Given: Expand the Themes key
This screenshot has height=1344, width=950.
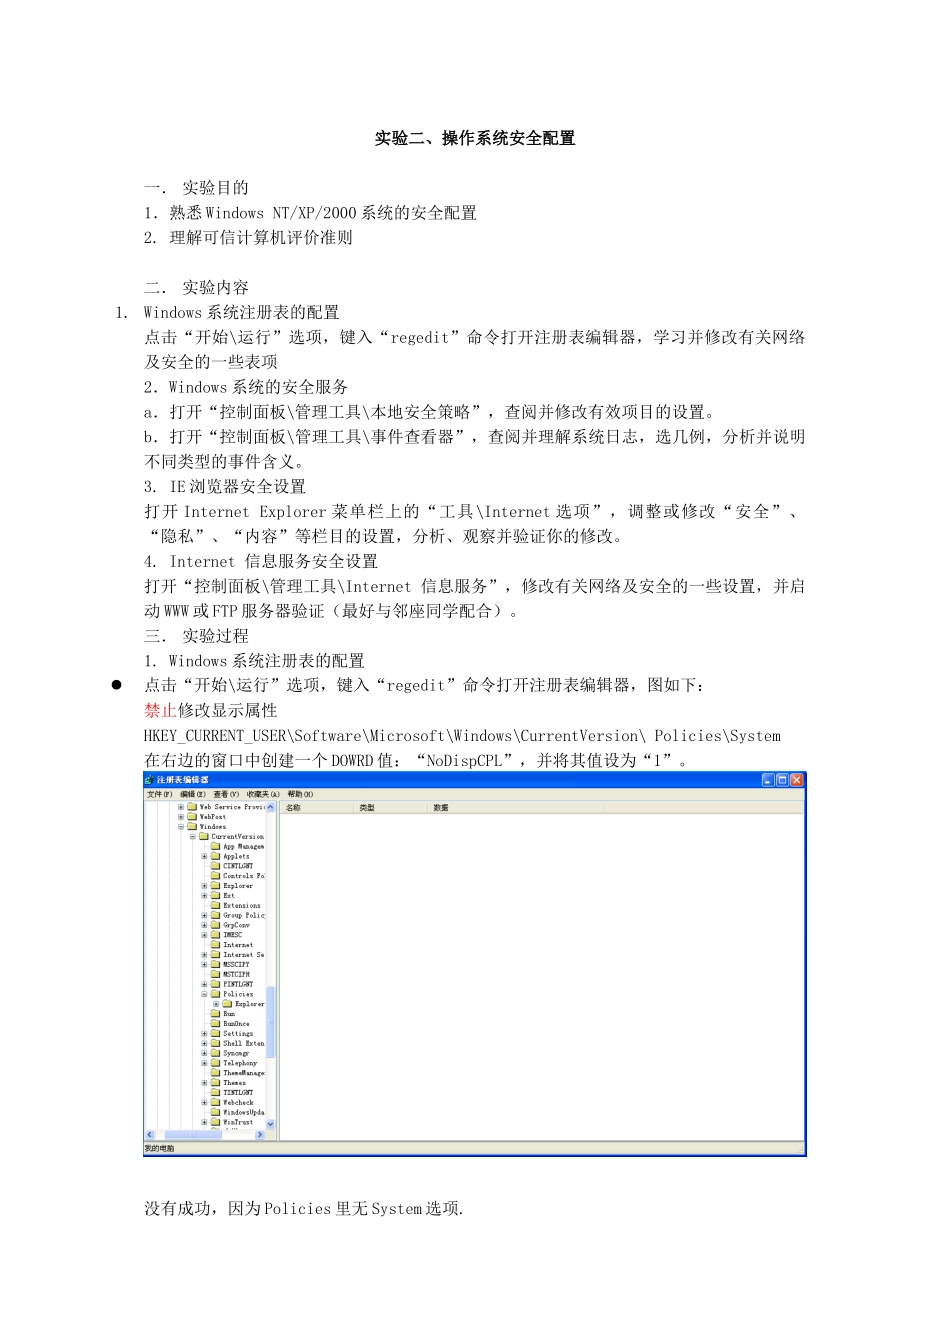Looking at the screenshot, I should click(x=205, y=1083).
